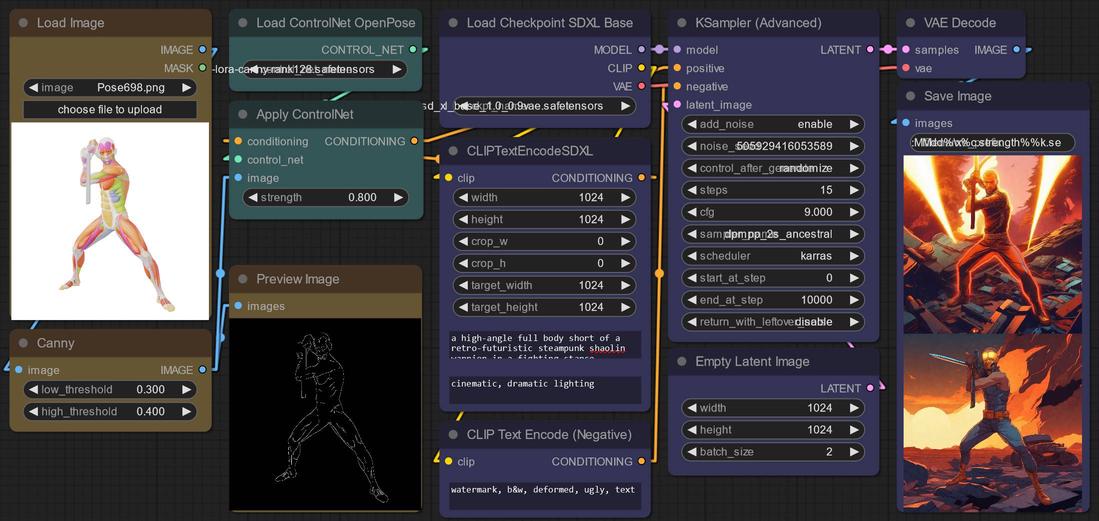This screenshot has width=1099, height=521.
Task: Collapse the Empty Latent Image node dot
Action: click(x=681, y=362)
